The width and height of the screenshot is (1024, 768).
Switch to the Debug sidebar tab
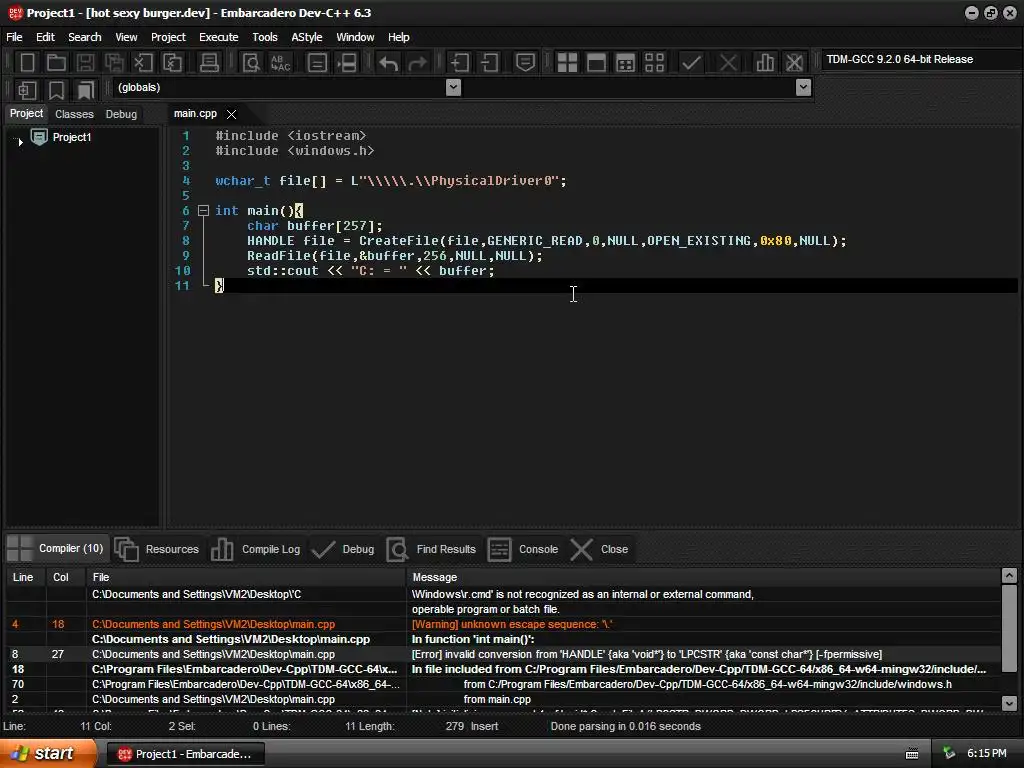click(x=121, y=114)
